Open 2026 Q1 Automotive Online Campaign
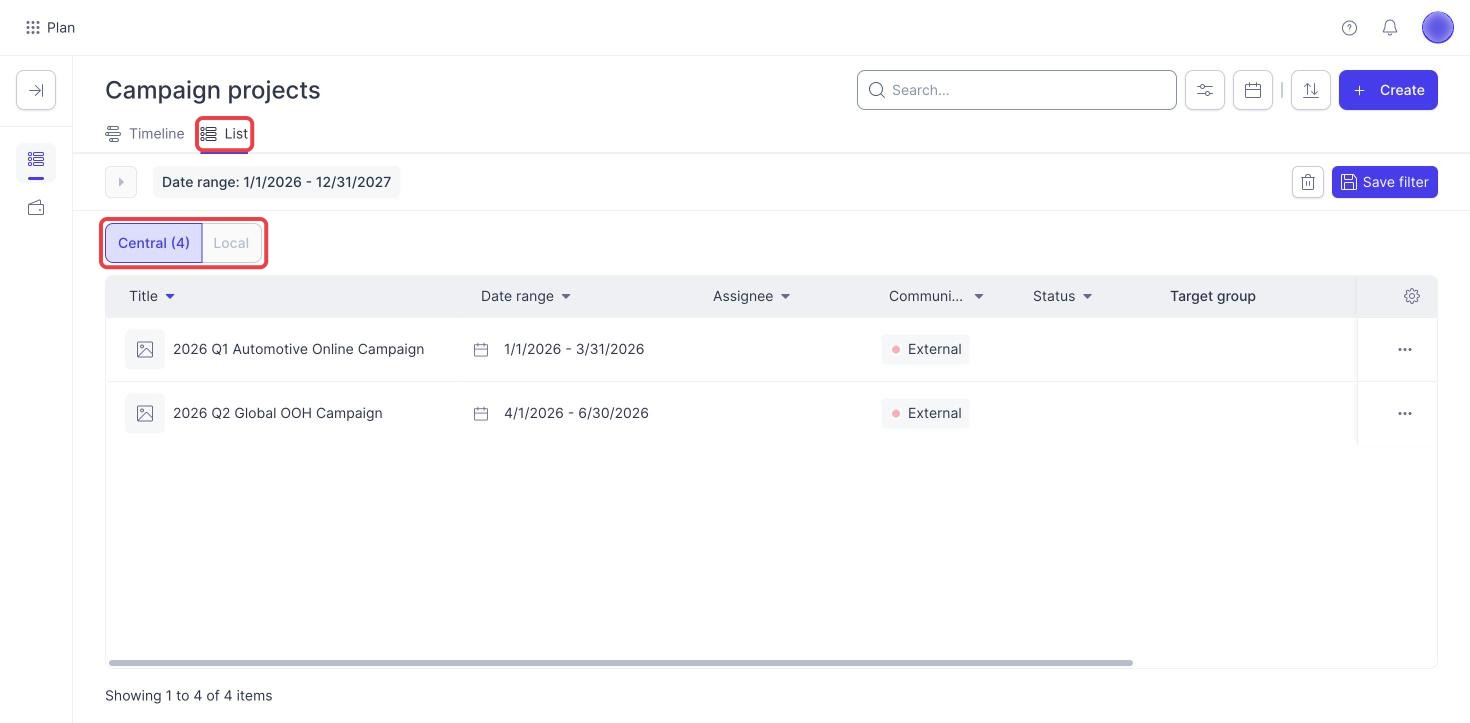 [x=298, y=349]
